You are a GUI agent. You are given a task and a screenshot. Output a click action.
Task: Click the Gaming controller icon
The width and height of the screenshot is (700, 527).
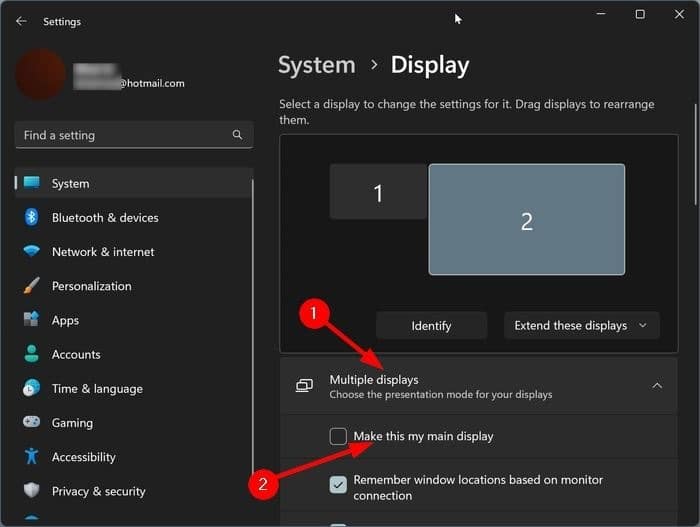pyautogui.click(x=31, y=422)
